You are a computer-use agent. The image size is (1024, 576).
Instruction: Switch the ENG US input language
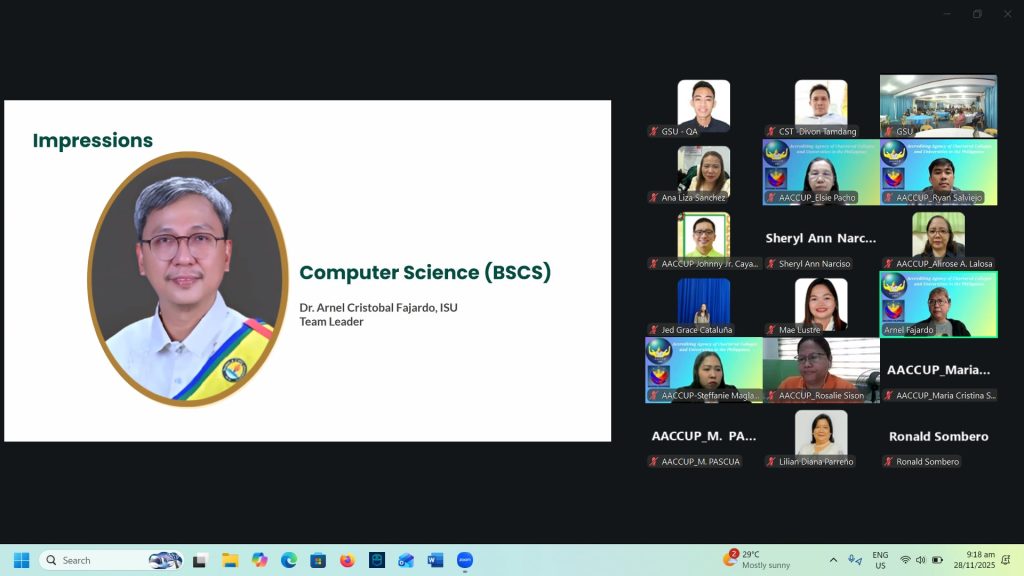pos(880,560)
